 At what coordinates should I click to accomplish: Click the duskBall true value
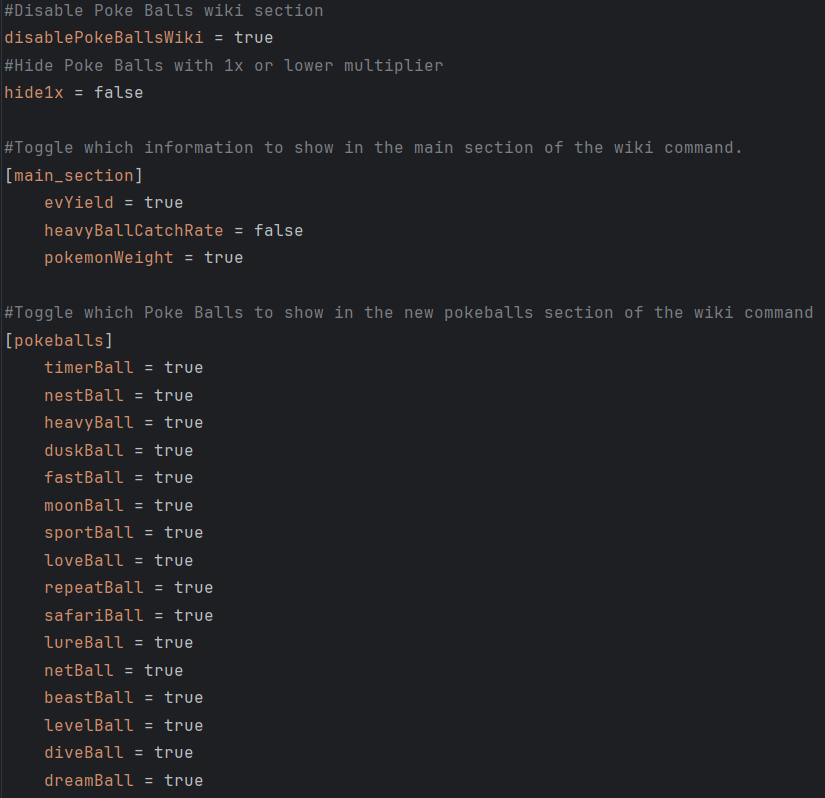(173, 450)
